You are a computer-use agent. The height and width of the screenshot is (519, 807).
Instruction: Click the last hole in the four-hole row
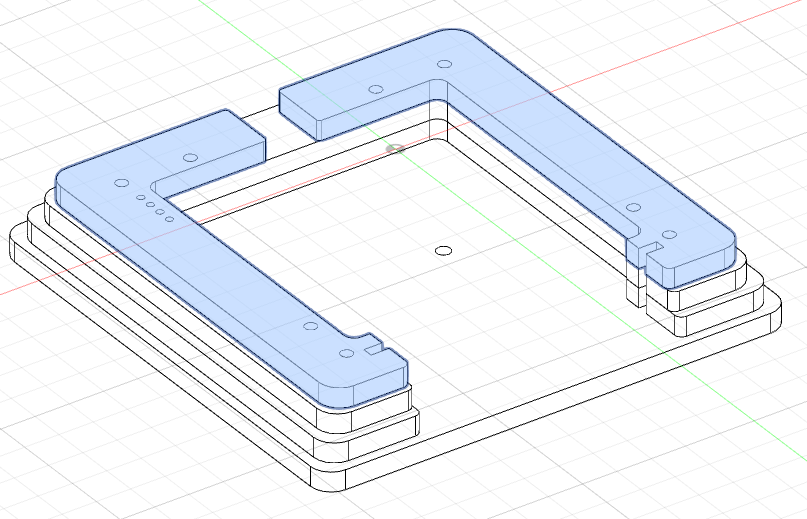click(x=170, y=218)
